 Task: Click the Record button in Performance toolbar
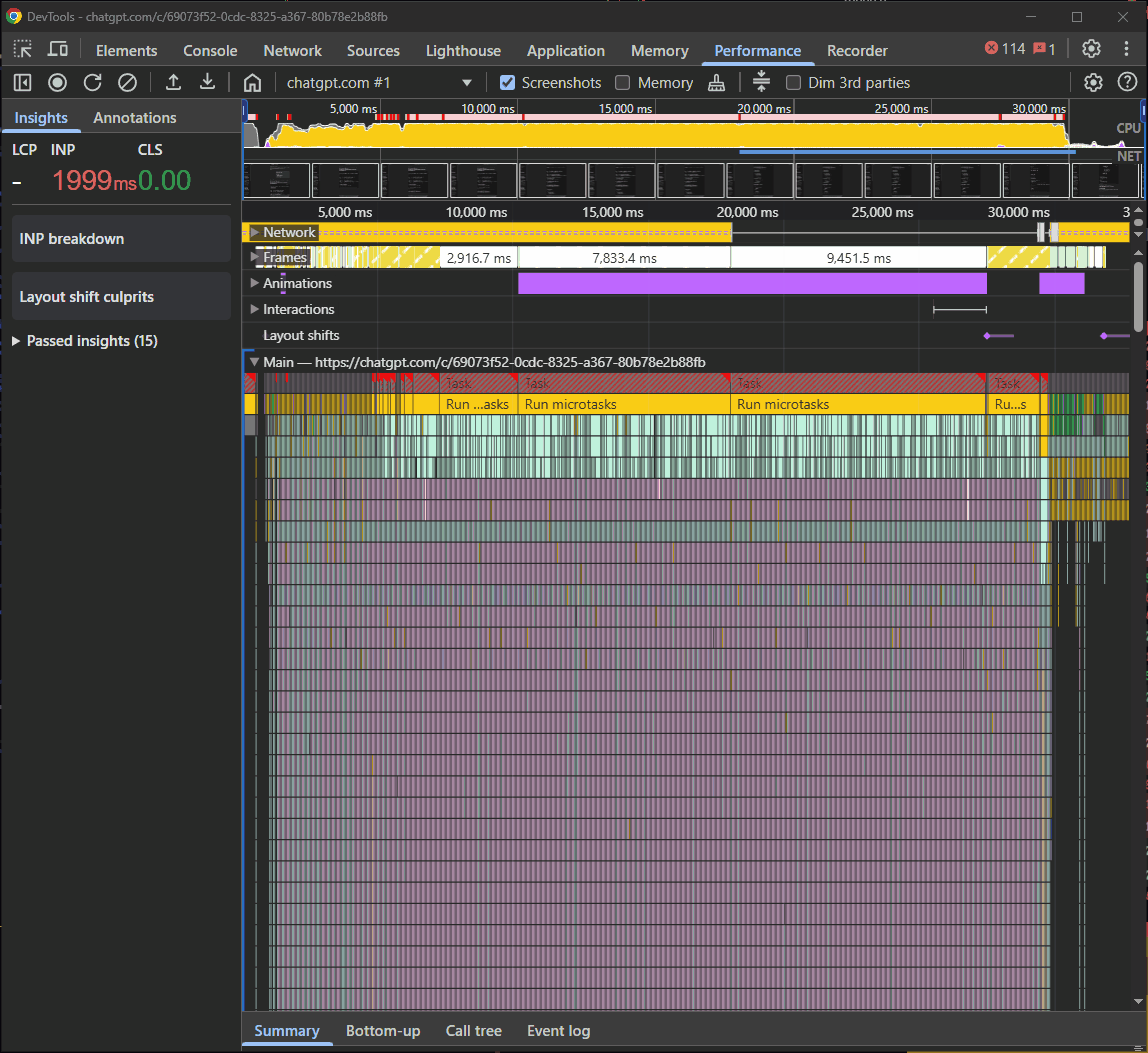pos(58,83)
